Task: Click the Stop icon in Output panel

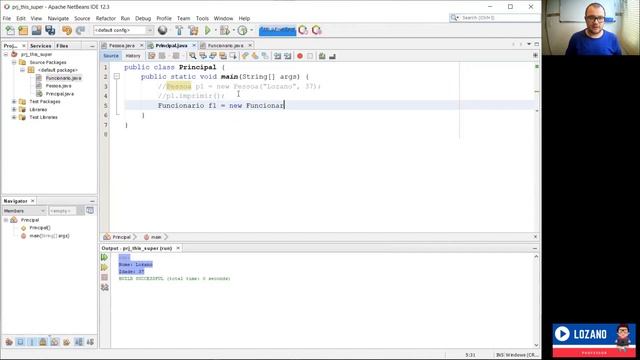Action: pos(104,277)
